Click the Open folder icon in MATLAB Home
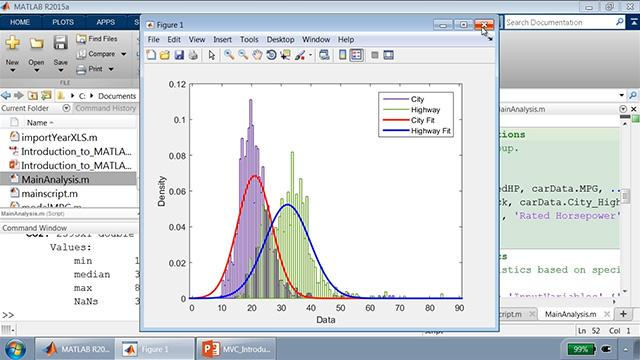Viewport: 640px width, 360px height. tap(36, 42)
